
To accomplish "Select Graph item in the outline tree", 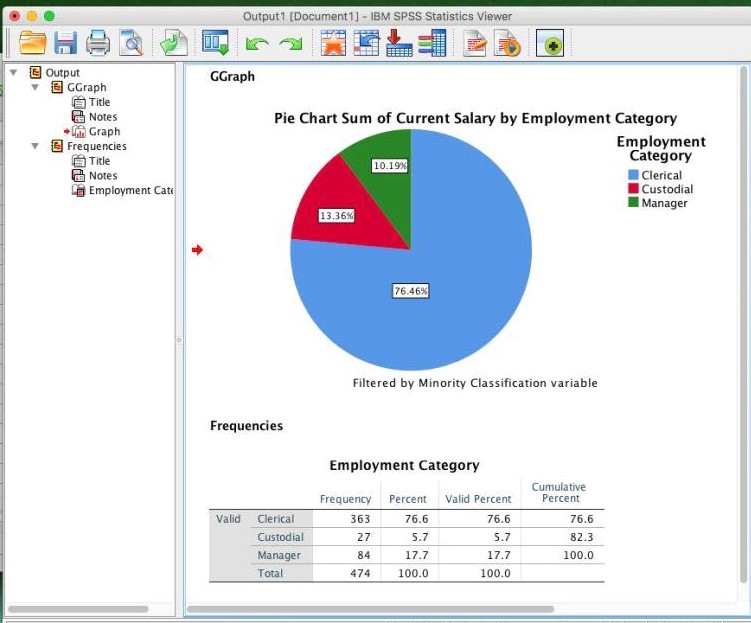I will 103,132.
